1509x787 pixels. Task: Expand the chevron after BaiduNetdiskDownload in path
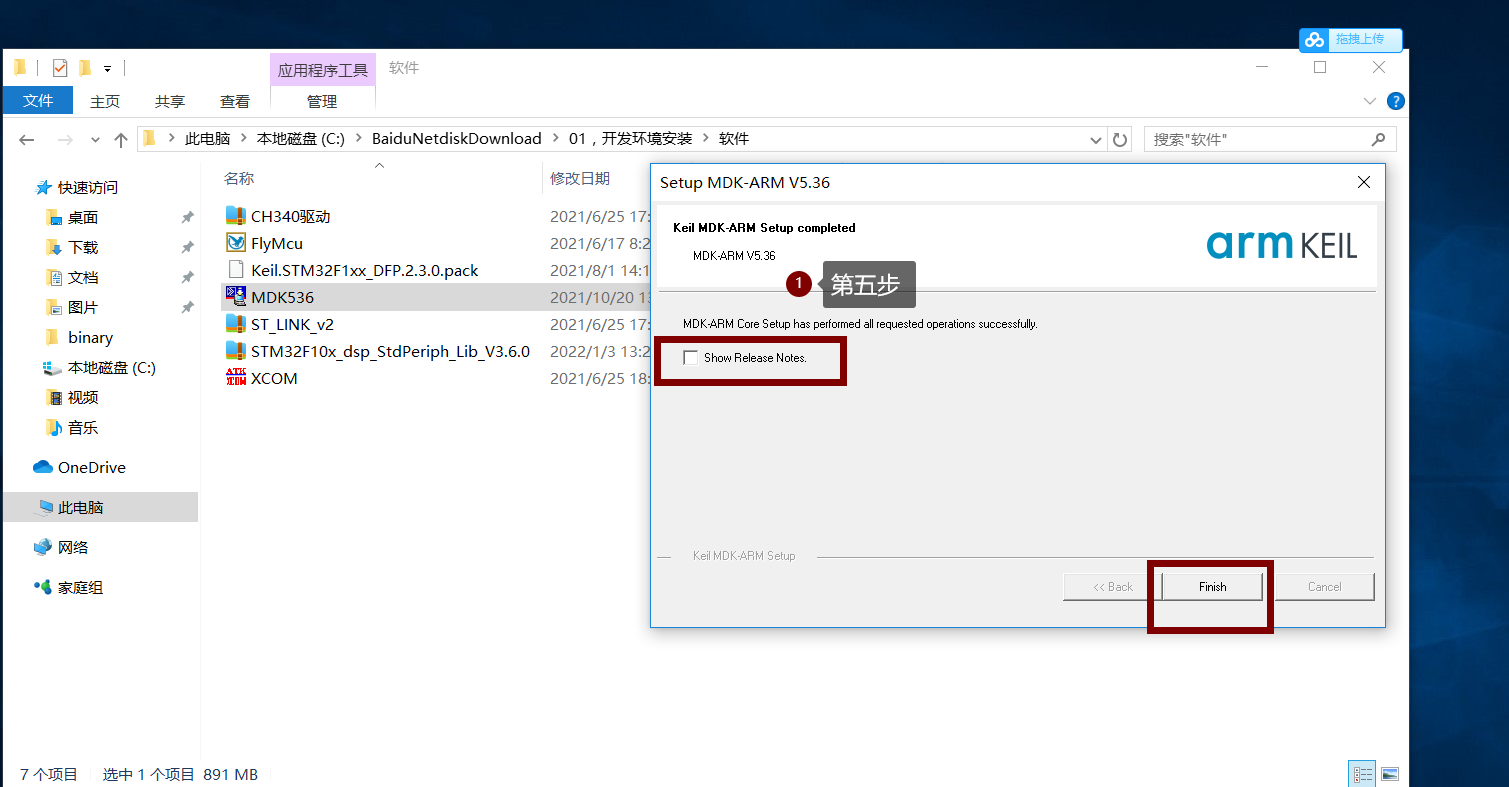555,139
